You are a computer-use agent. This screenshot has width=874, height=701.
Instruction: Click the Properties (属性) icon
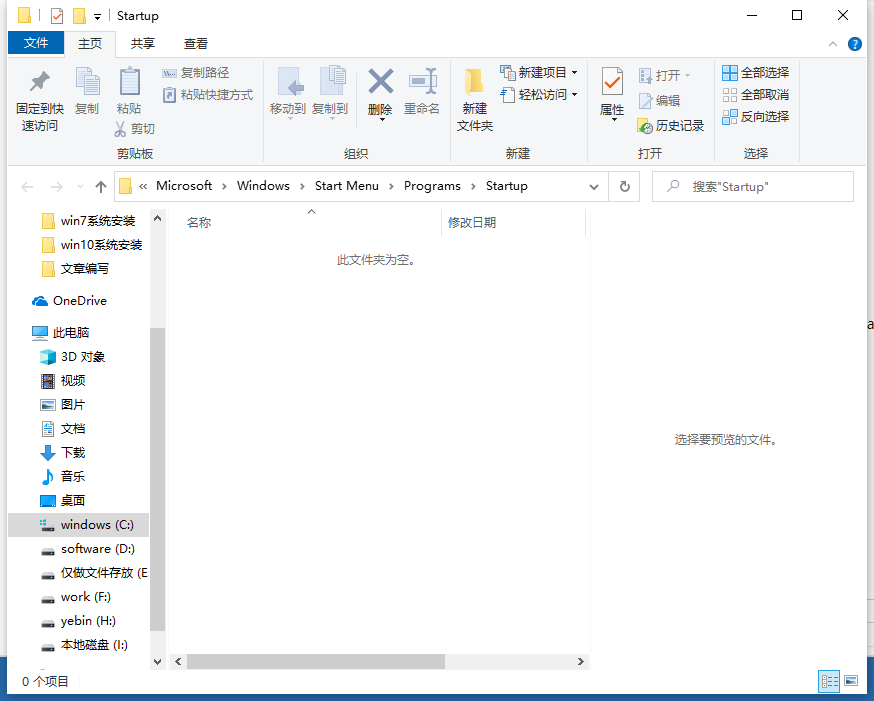pos(612,82)
